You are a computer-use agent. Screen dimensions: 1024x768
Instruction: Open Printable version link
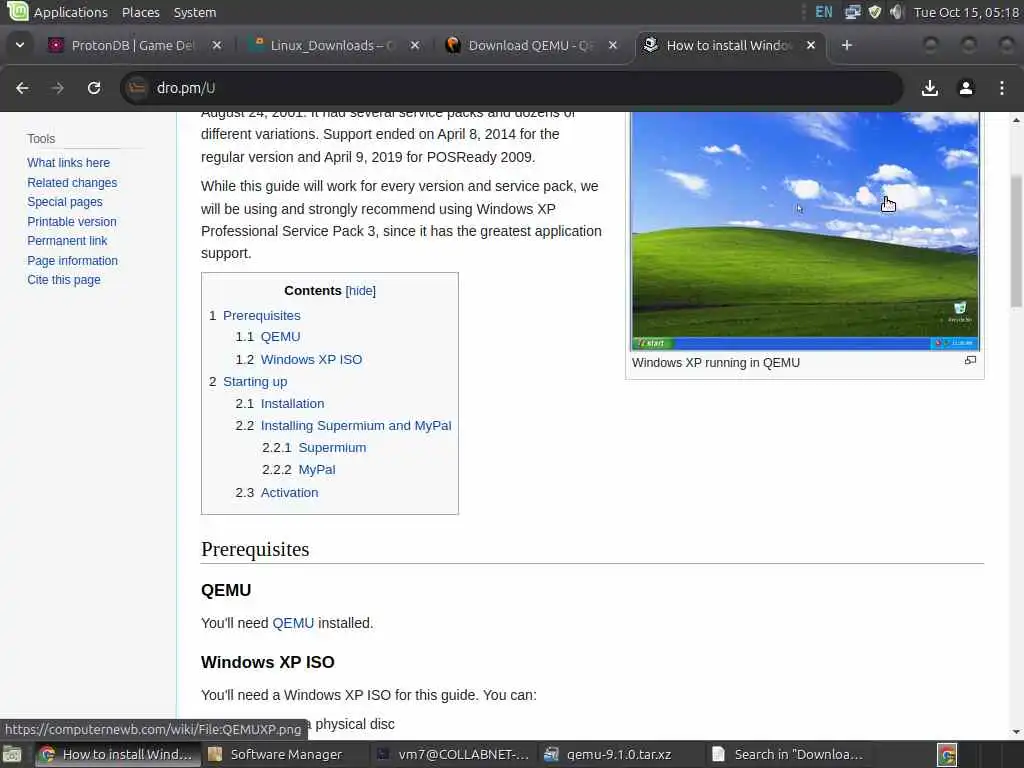pos(72,221)
